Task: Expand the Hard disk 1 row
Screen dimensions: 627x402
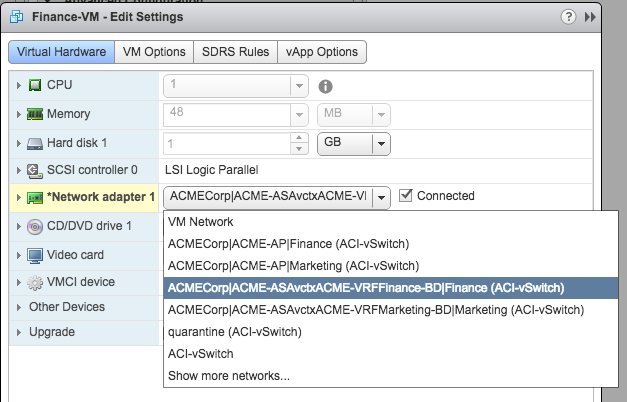Action: click(18, 143)
